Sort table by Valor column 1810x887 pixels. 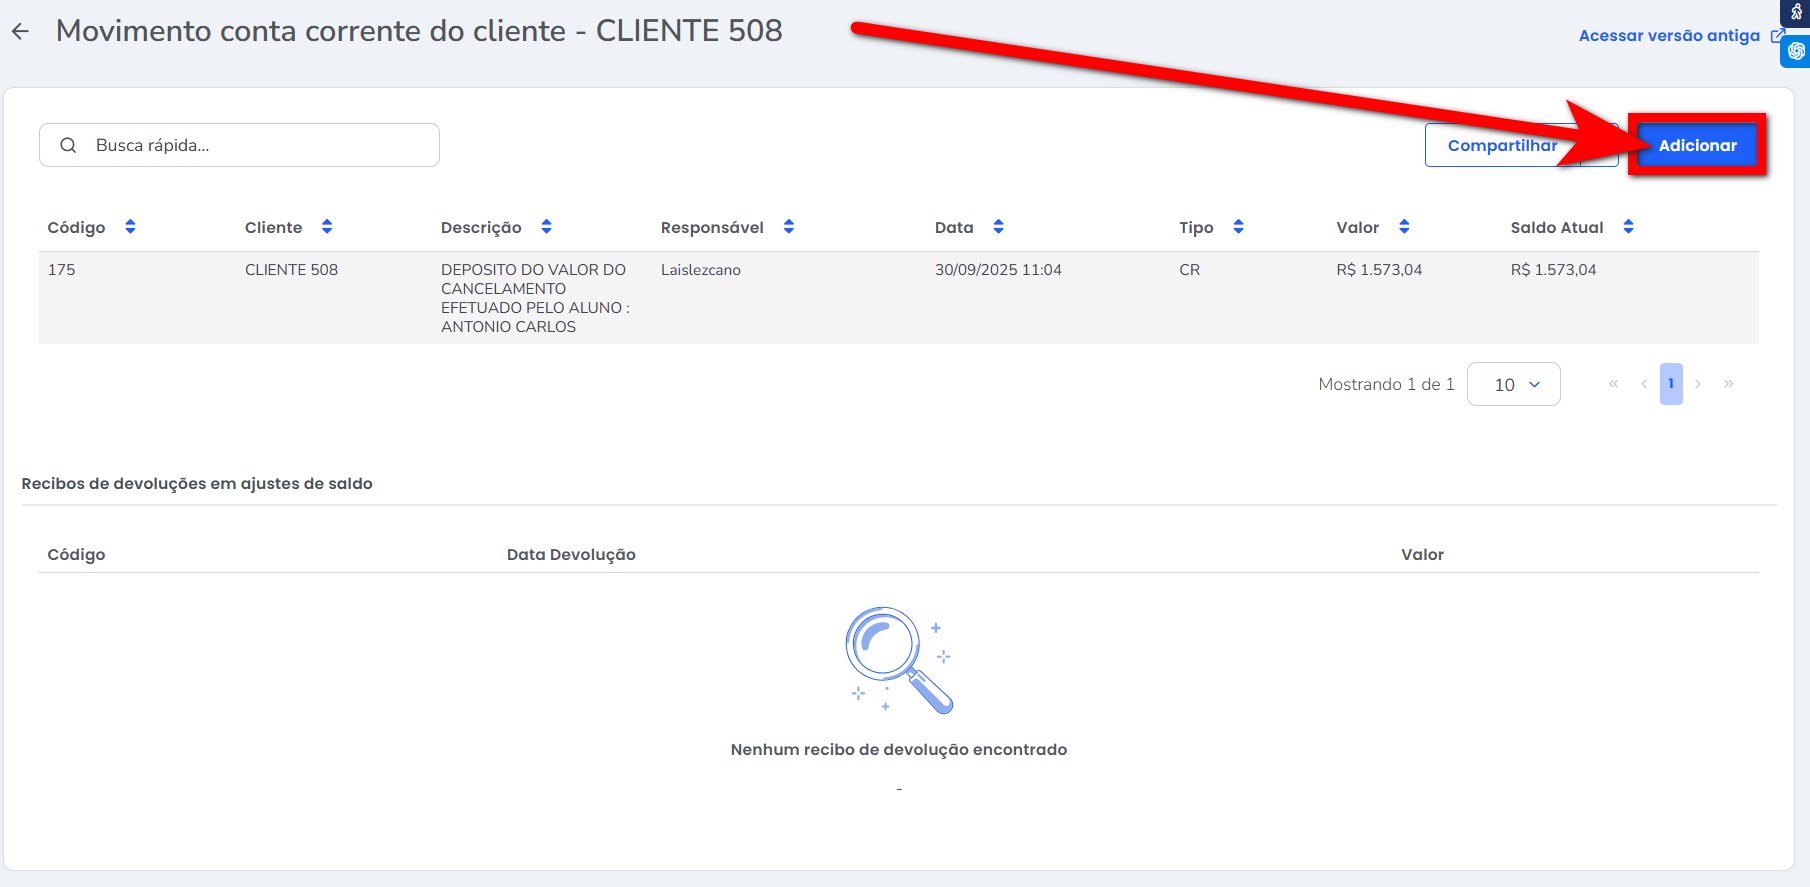1404,227
